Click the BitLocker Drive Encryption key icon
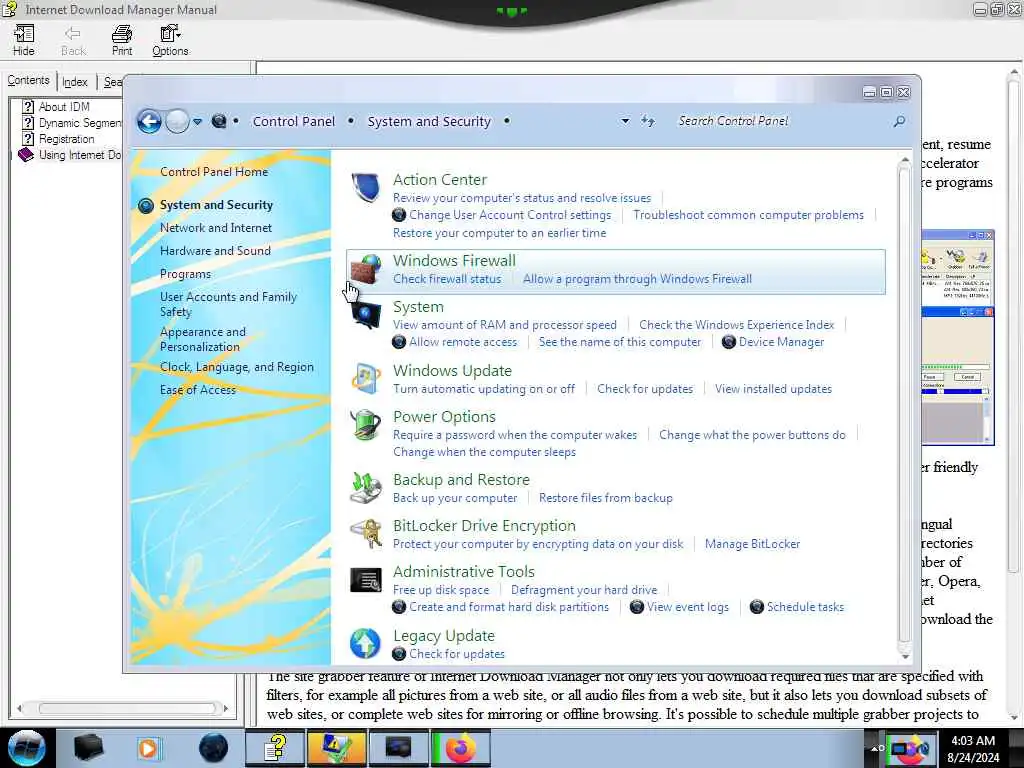1024x768 pixels. point(365,534)
